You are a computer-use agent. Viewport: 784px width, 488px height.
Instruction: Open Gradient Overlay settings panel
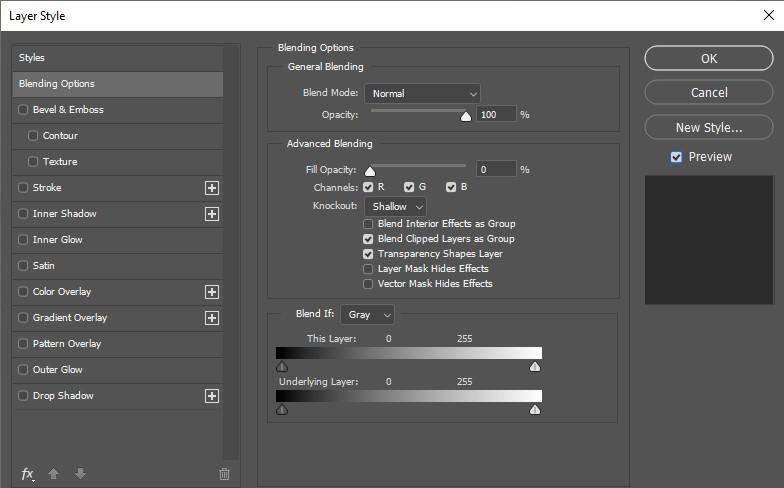(70, 318)
